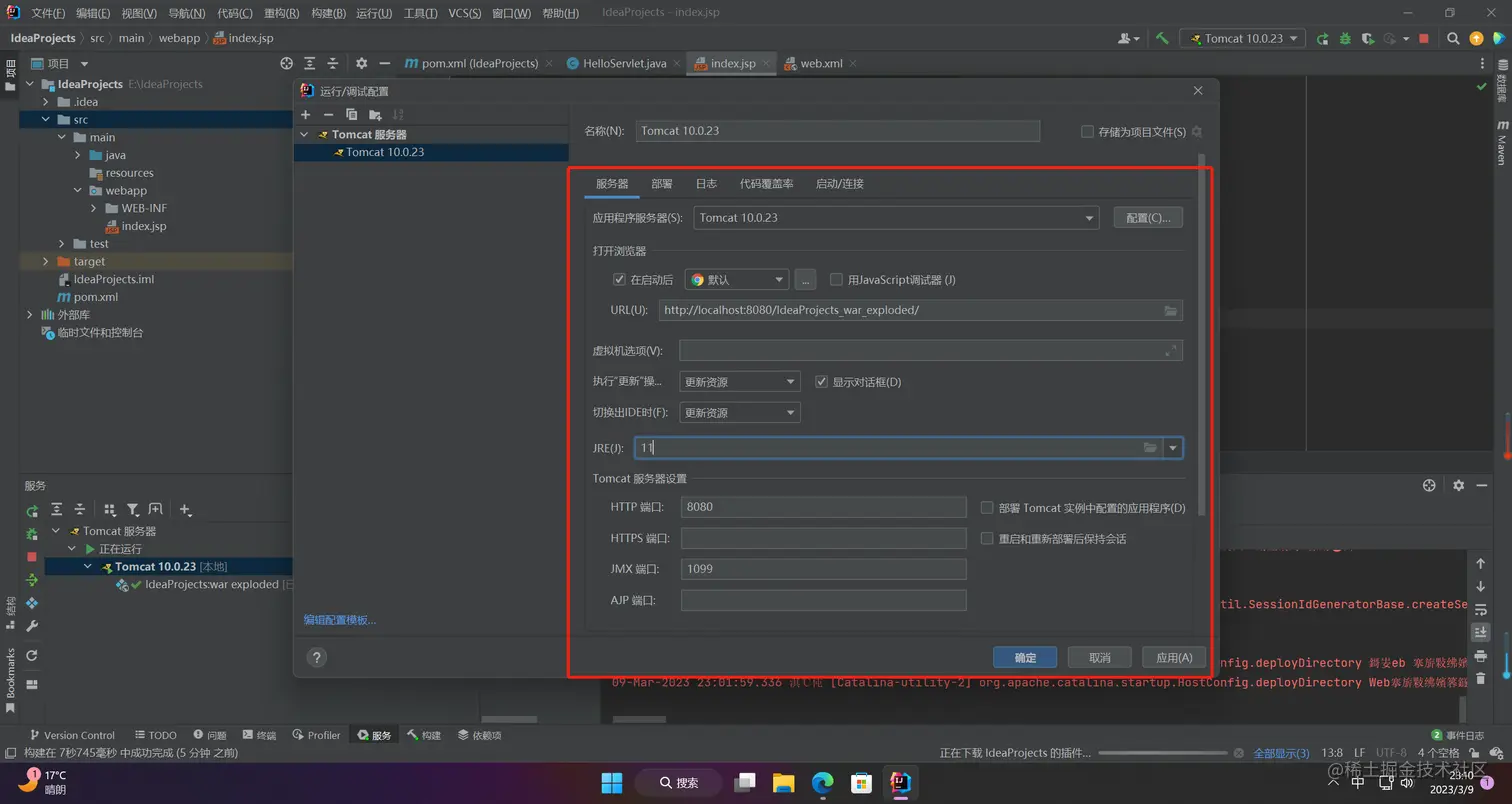Viewport: 1512px width, 804px height.
Task: Click the orange IDE update arrow icon
Action: point(1477,38)
